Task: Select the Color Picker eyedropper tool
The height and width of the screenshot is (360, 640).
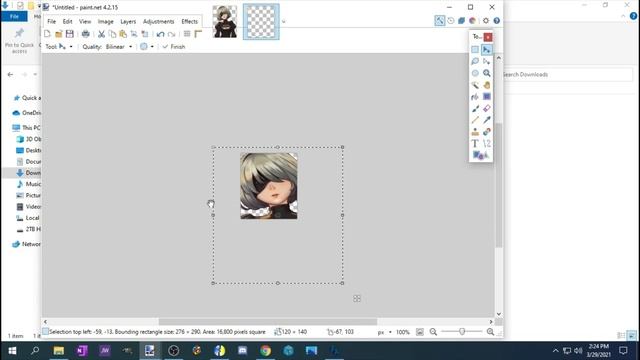Action: click(487, 120)
